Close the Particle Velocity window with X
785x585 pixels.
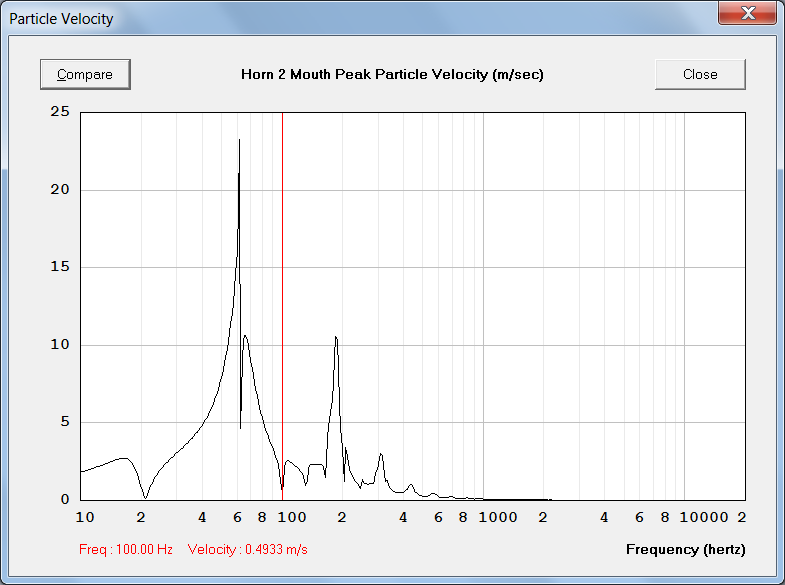pos(747,12)
